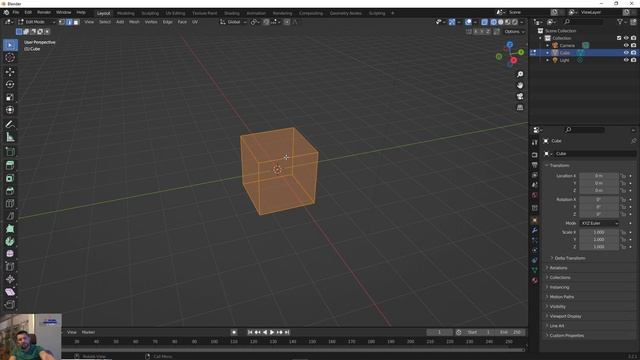Open the Mesh menu in viewport header

click(134, 22)
